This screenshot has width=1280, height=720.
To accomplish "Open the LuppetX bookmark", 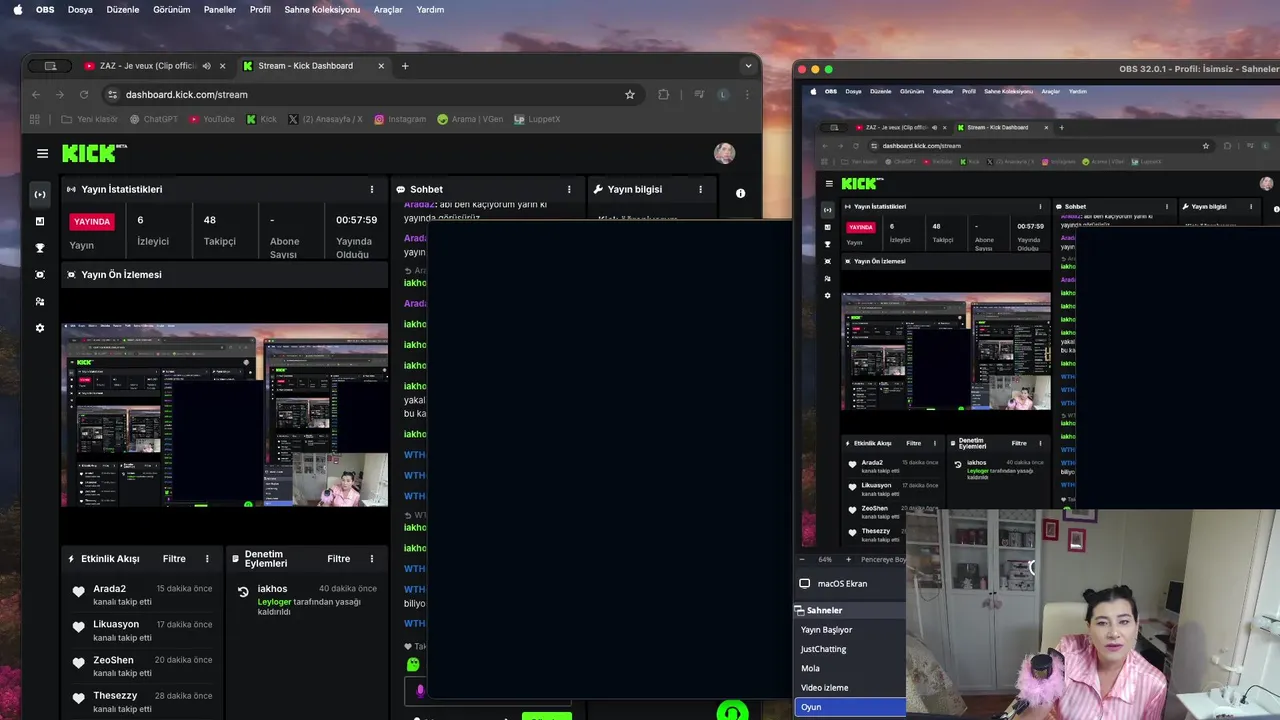I will pos(537,119).
